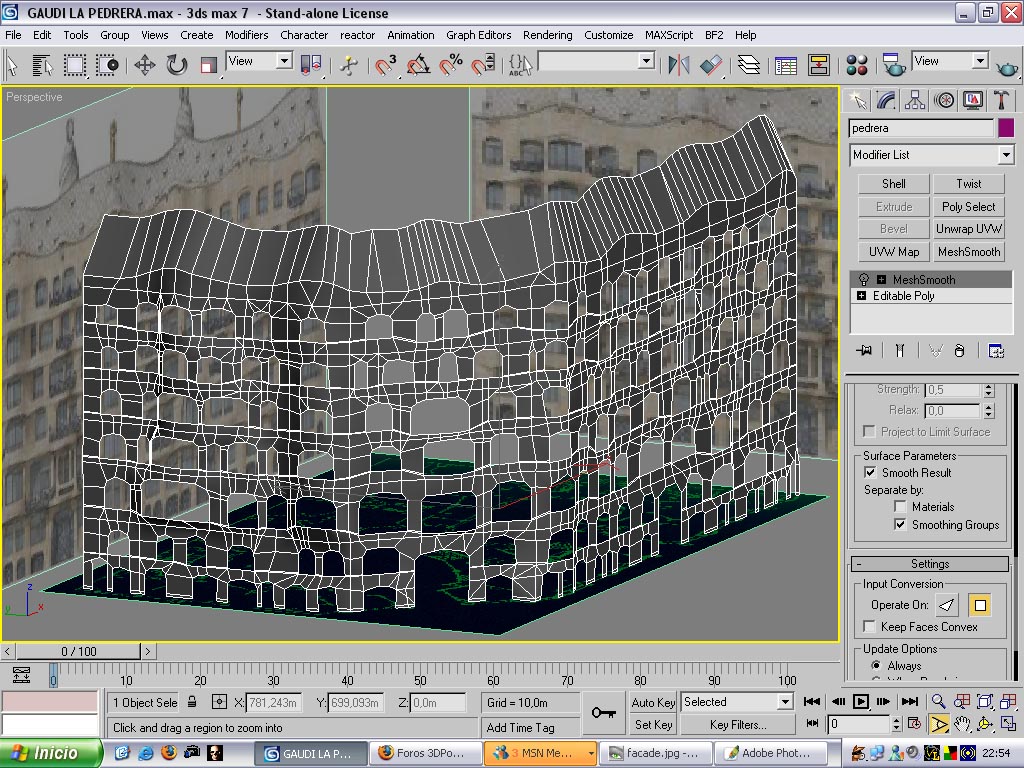Click the Unwrap UVW button
Screen dimensions: 1024x768
[x=968, y=229]
